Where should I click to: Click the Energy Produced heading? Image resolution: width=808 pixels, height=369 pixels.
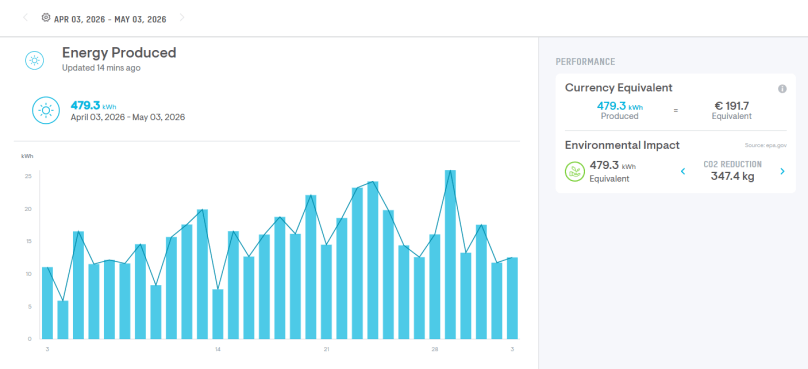pyautogui.click(x=119, y=53)
